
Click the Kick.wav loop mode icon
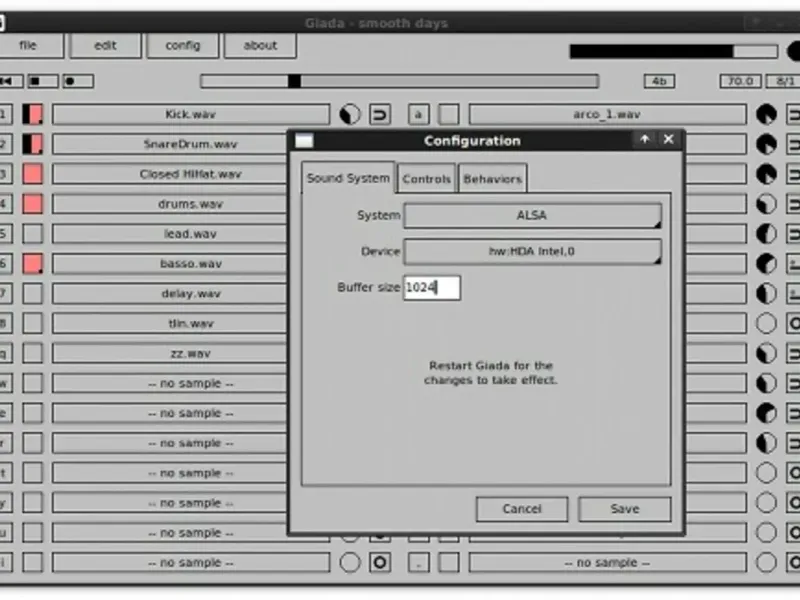[380, 114]
